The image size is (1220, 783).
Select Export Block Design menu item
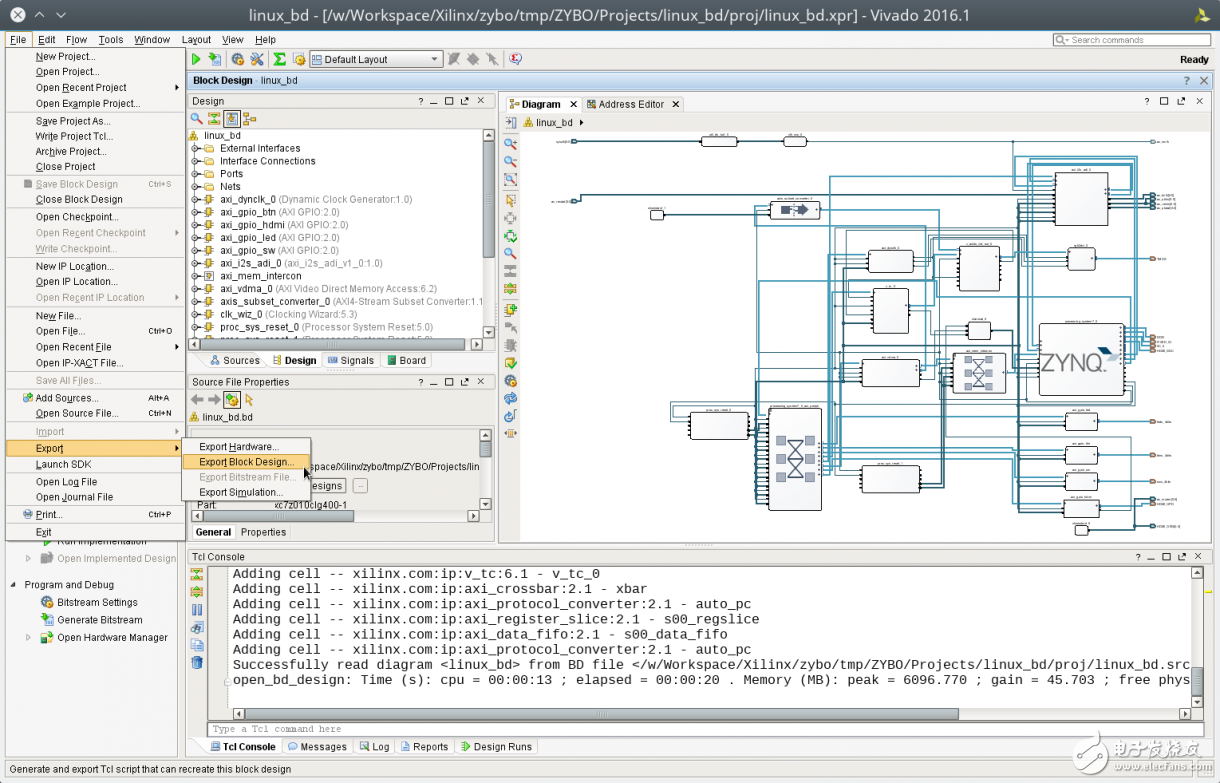[x=246, y=462]
